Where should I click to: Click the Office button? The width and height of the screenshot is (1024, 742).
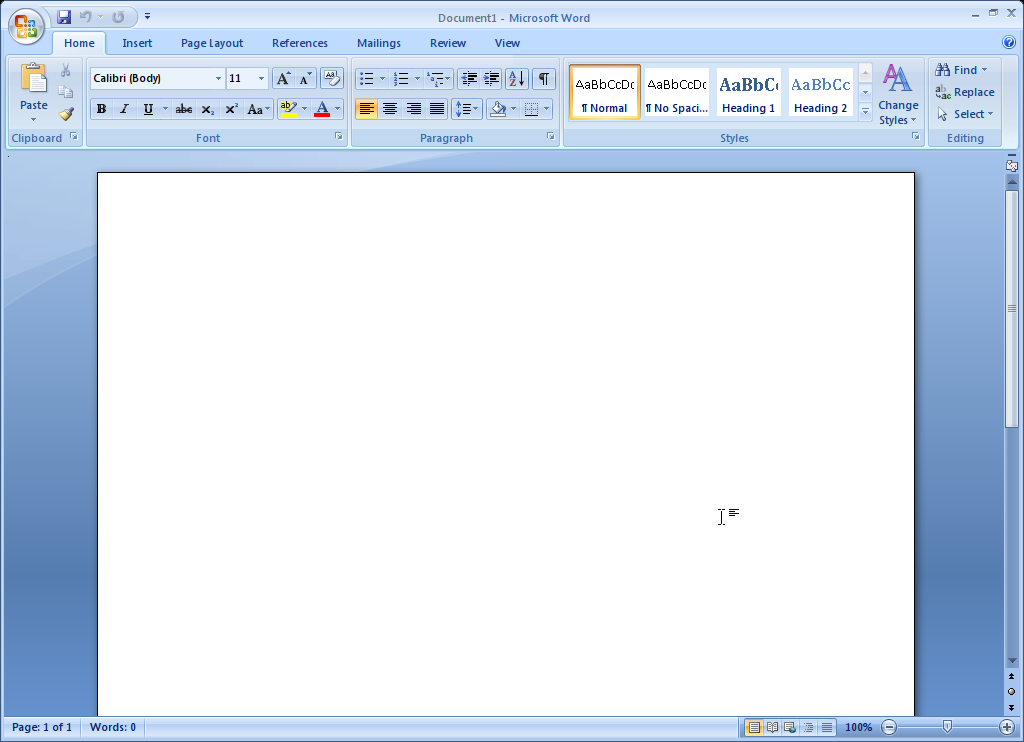tap(26, 26)
